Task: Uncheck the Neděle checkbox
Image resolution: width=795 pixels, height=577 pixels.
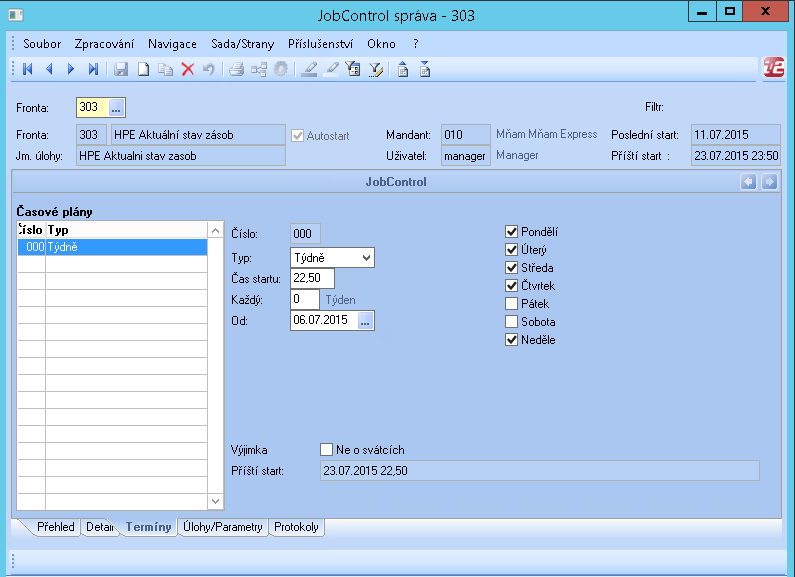Action: coord(511,340)
